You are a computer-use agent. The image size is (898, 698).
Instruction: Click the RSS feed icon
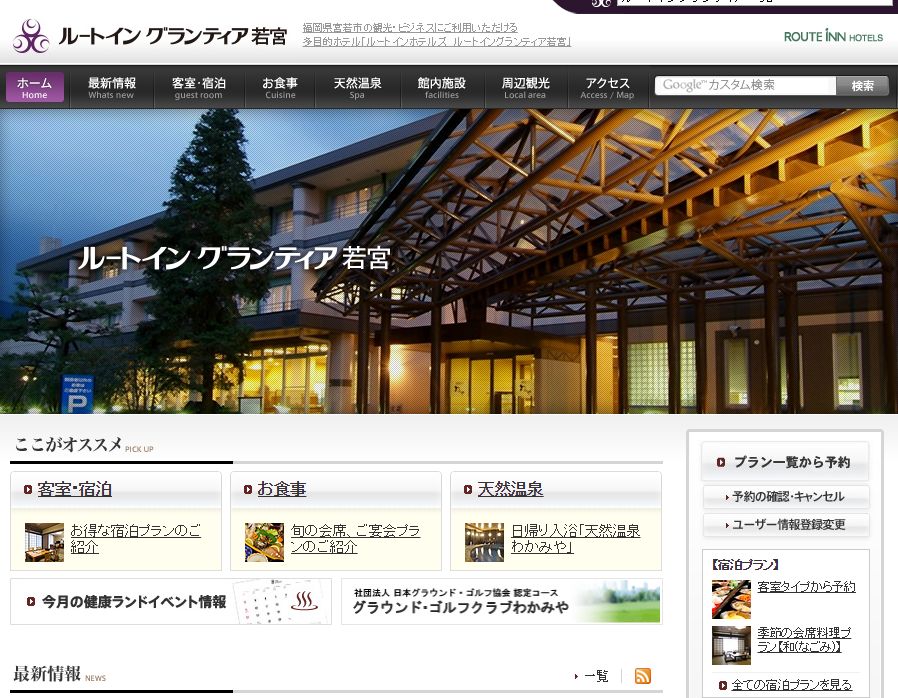(643, 676)
